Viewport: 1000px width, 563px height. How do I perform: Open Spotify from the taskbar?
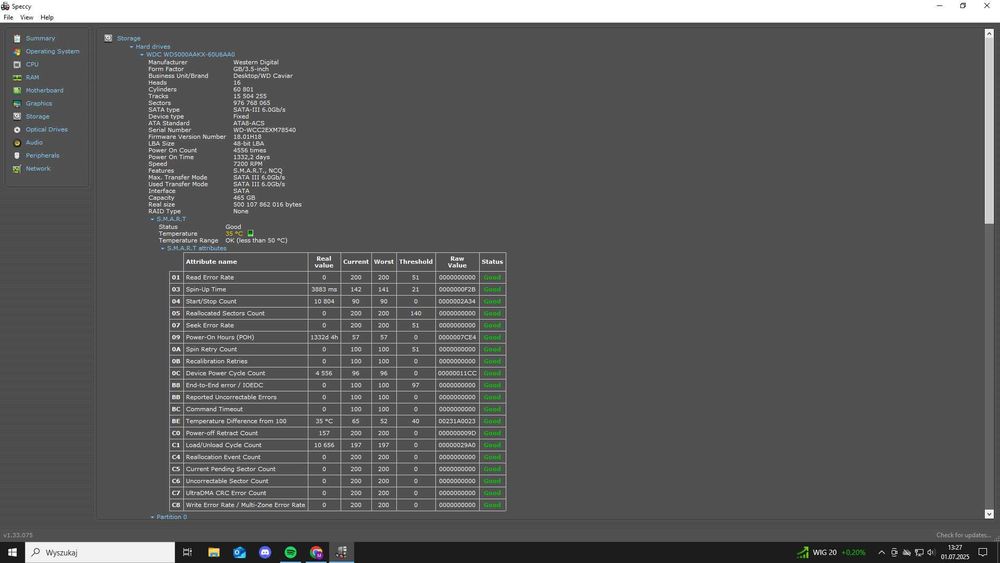[290, 552]
